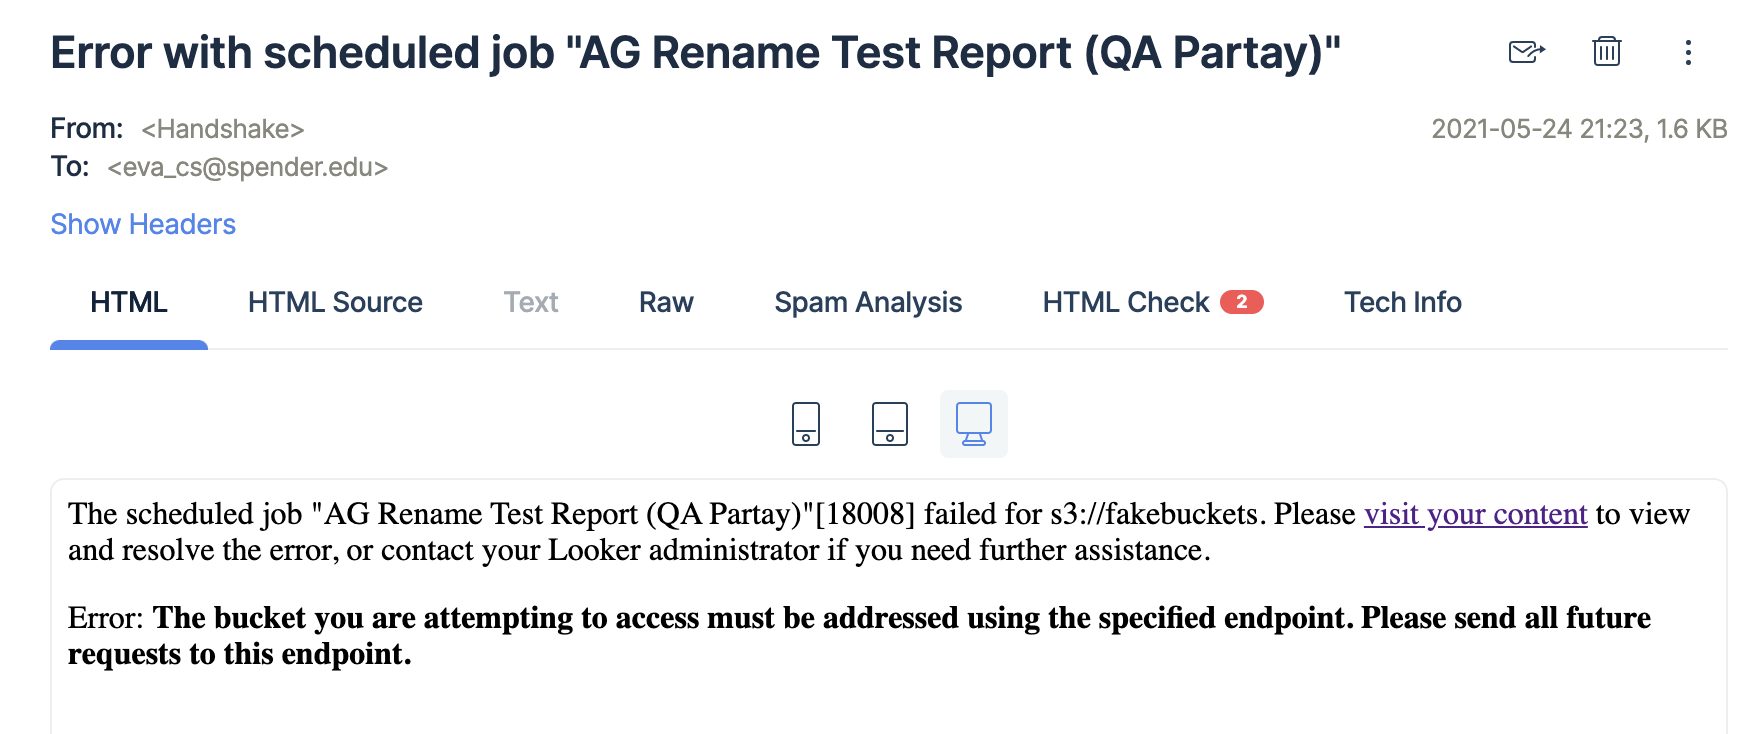Forward this email using the envelope icon
This screenshot has width=1764, height=734.
[x=1526, y=51]
